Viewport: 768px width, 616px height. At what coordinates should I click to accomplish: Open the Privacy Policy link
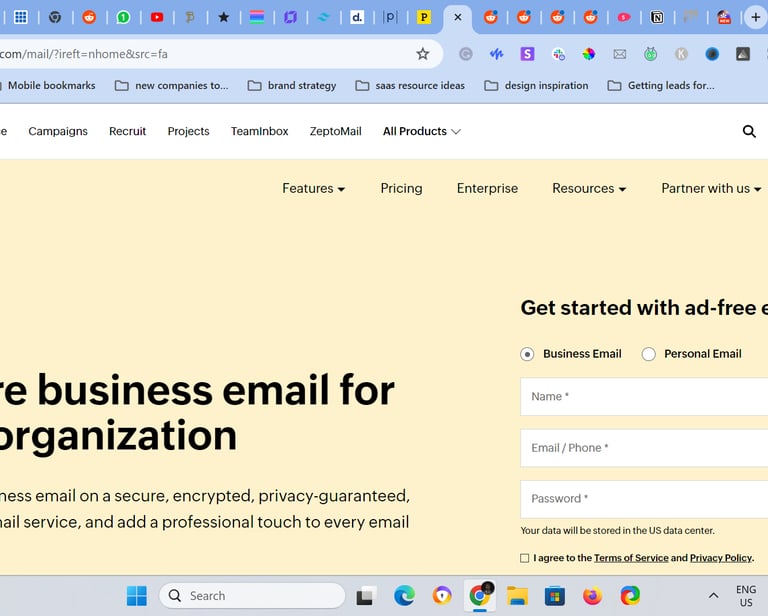pos(720,558)
